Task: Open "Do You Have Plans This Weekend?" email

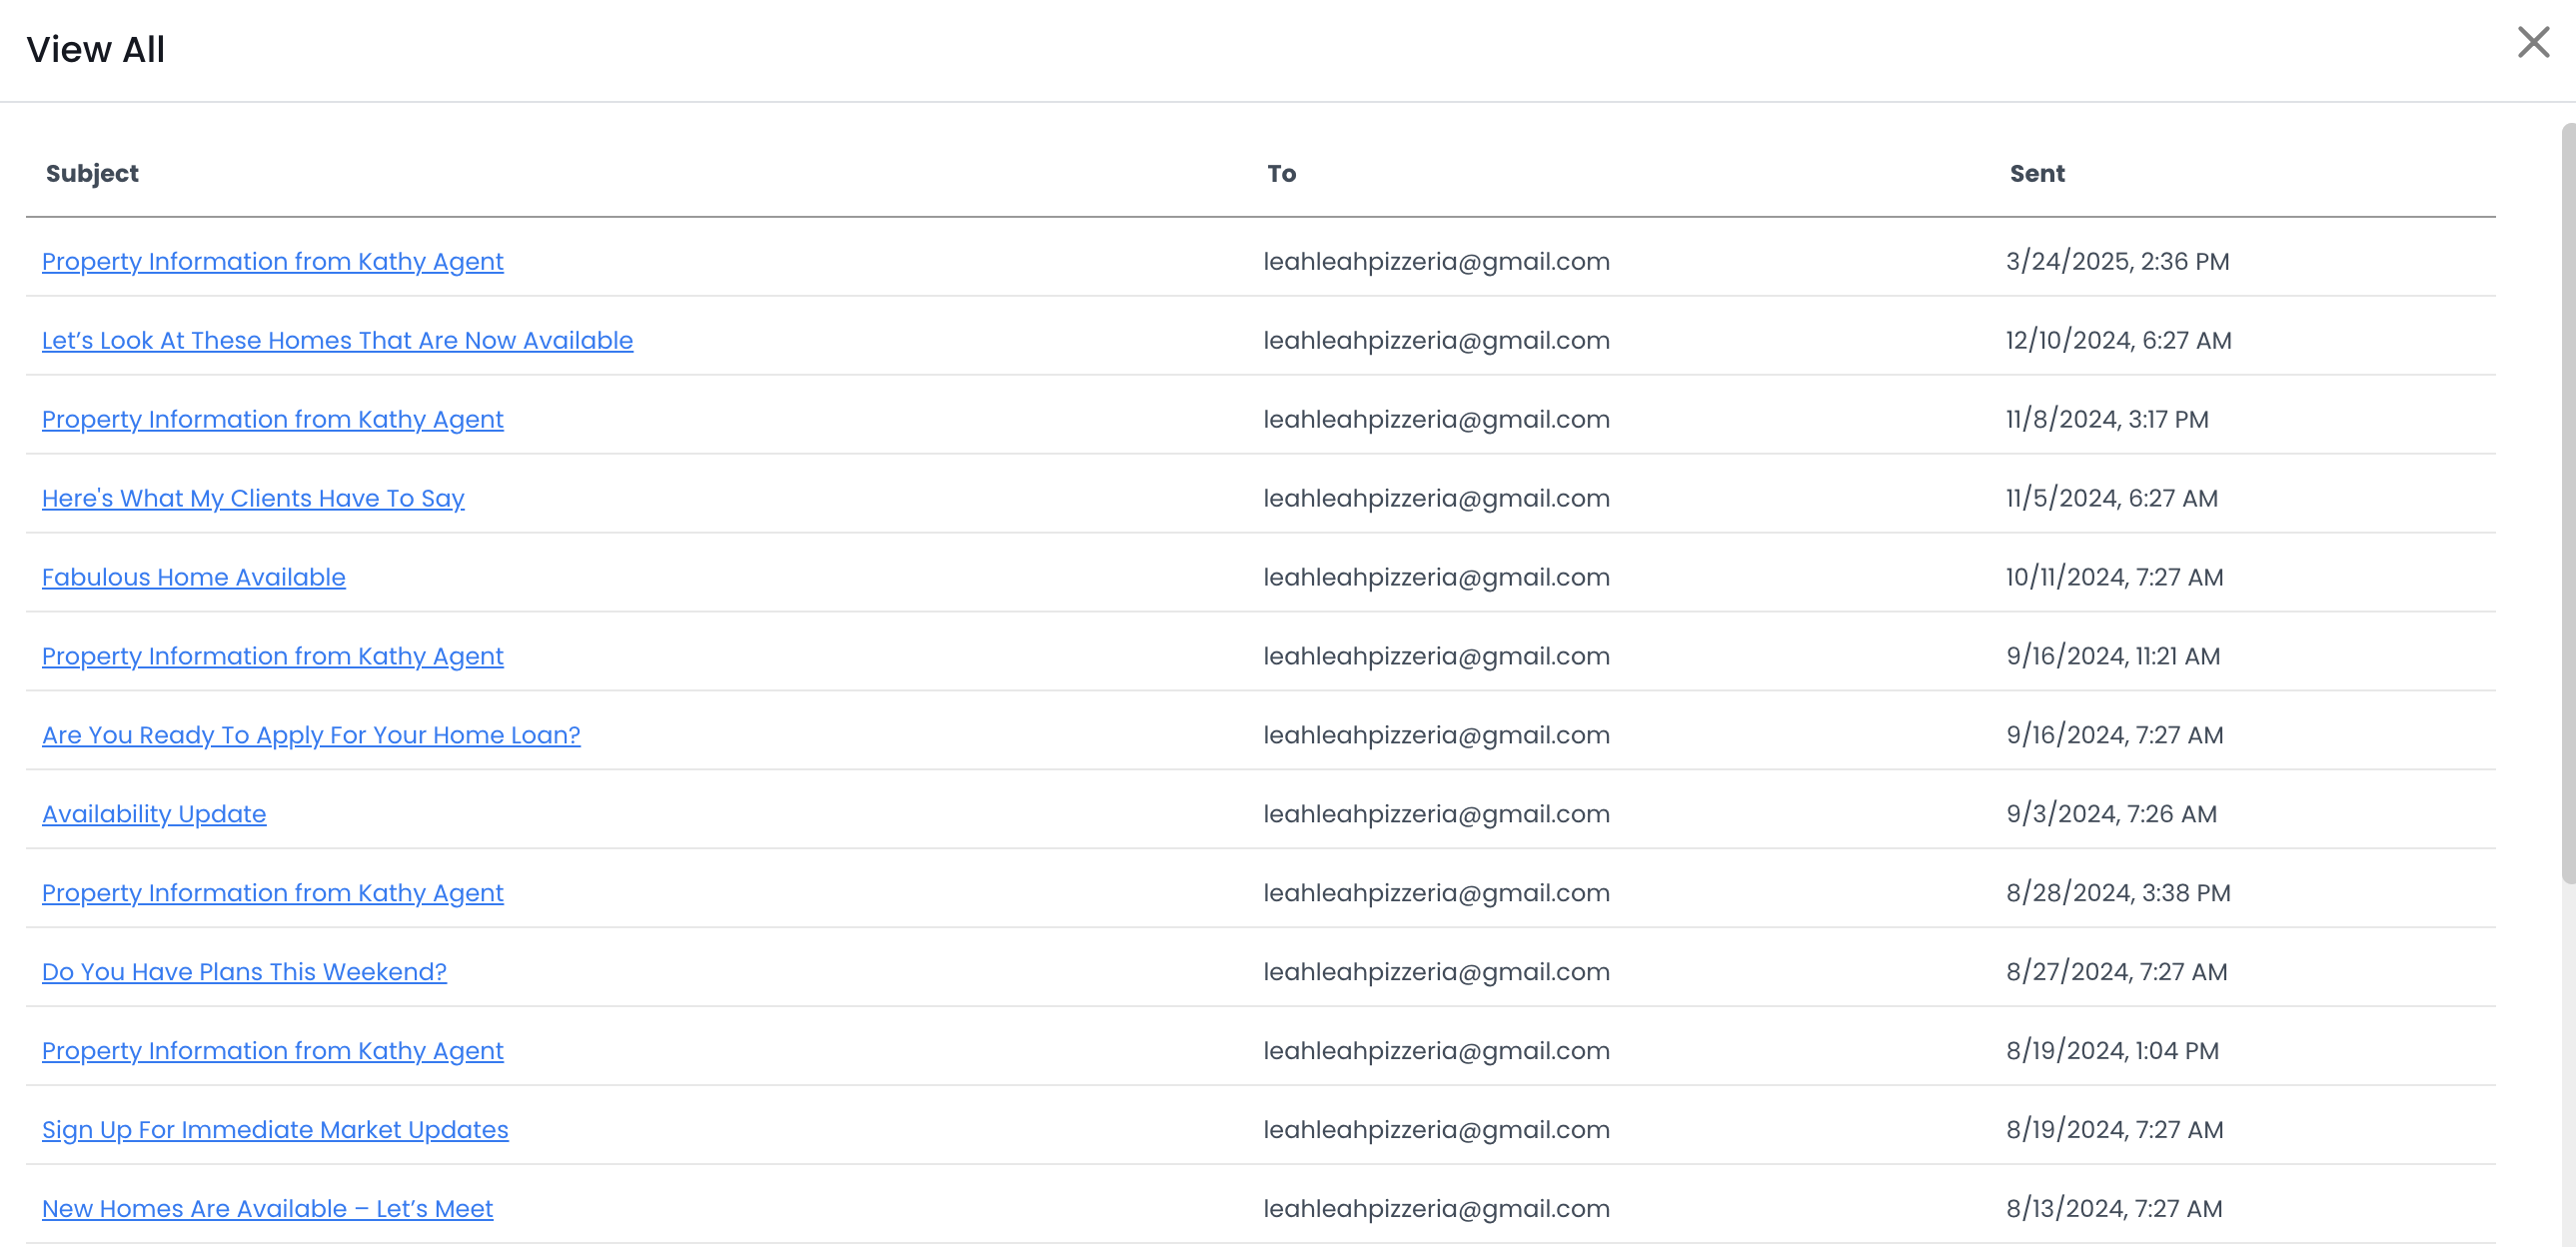Action: pos(244,973)
